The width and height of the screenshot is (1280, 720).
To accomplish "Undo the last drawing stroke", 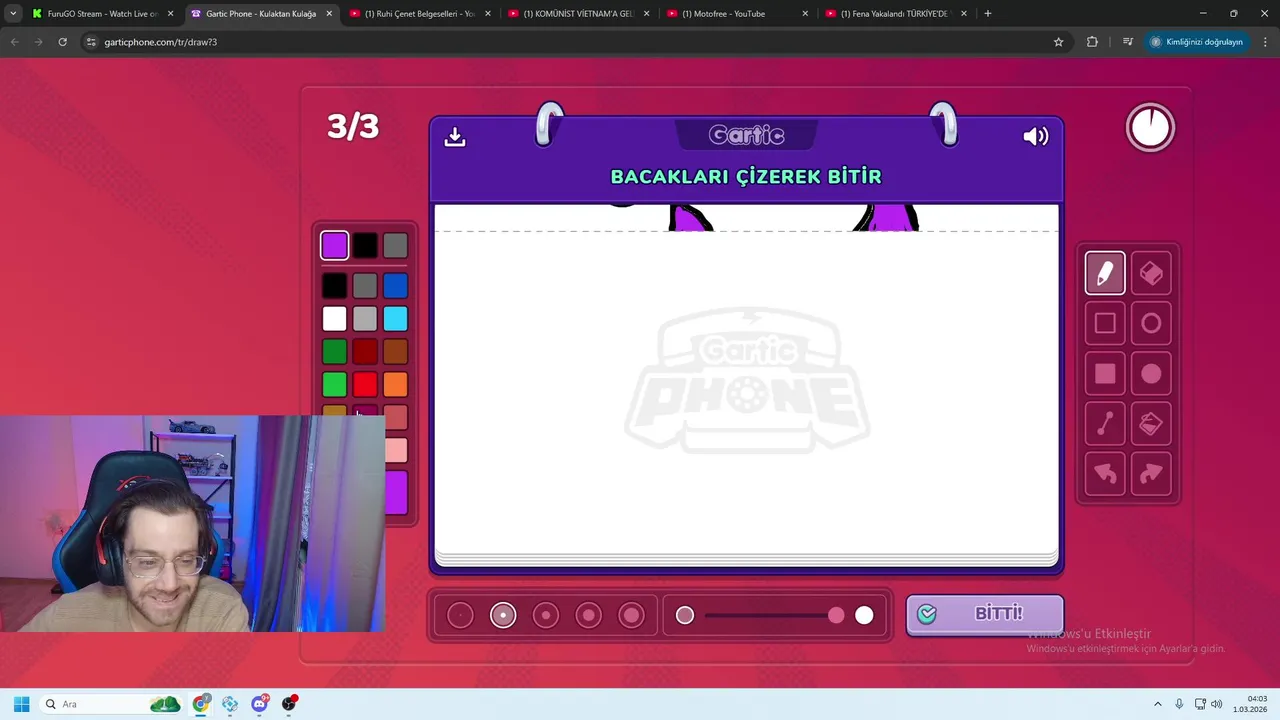I will coord(1105,474).
